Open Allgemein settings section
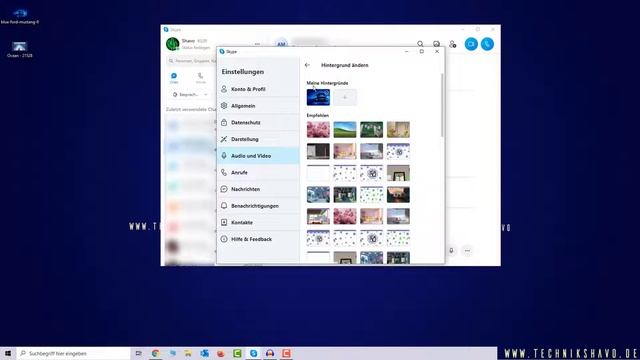The width and height of the screenshot is (640, 360). pyautogui.click(x=258, y=106)
